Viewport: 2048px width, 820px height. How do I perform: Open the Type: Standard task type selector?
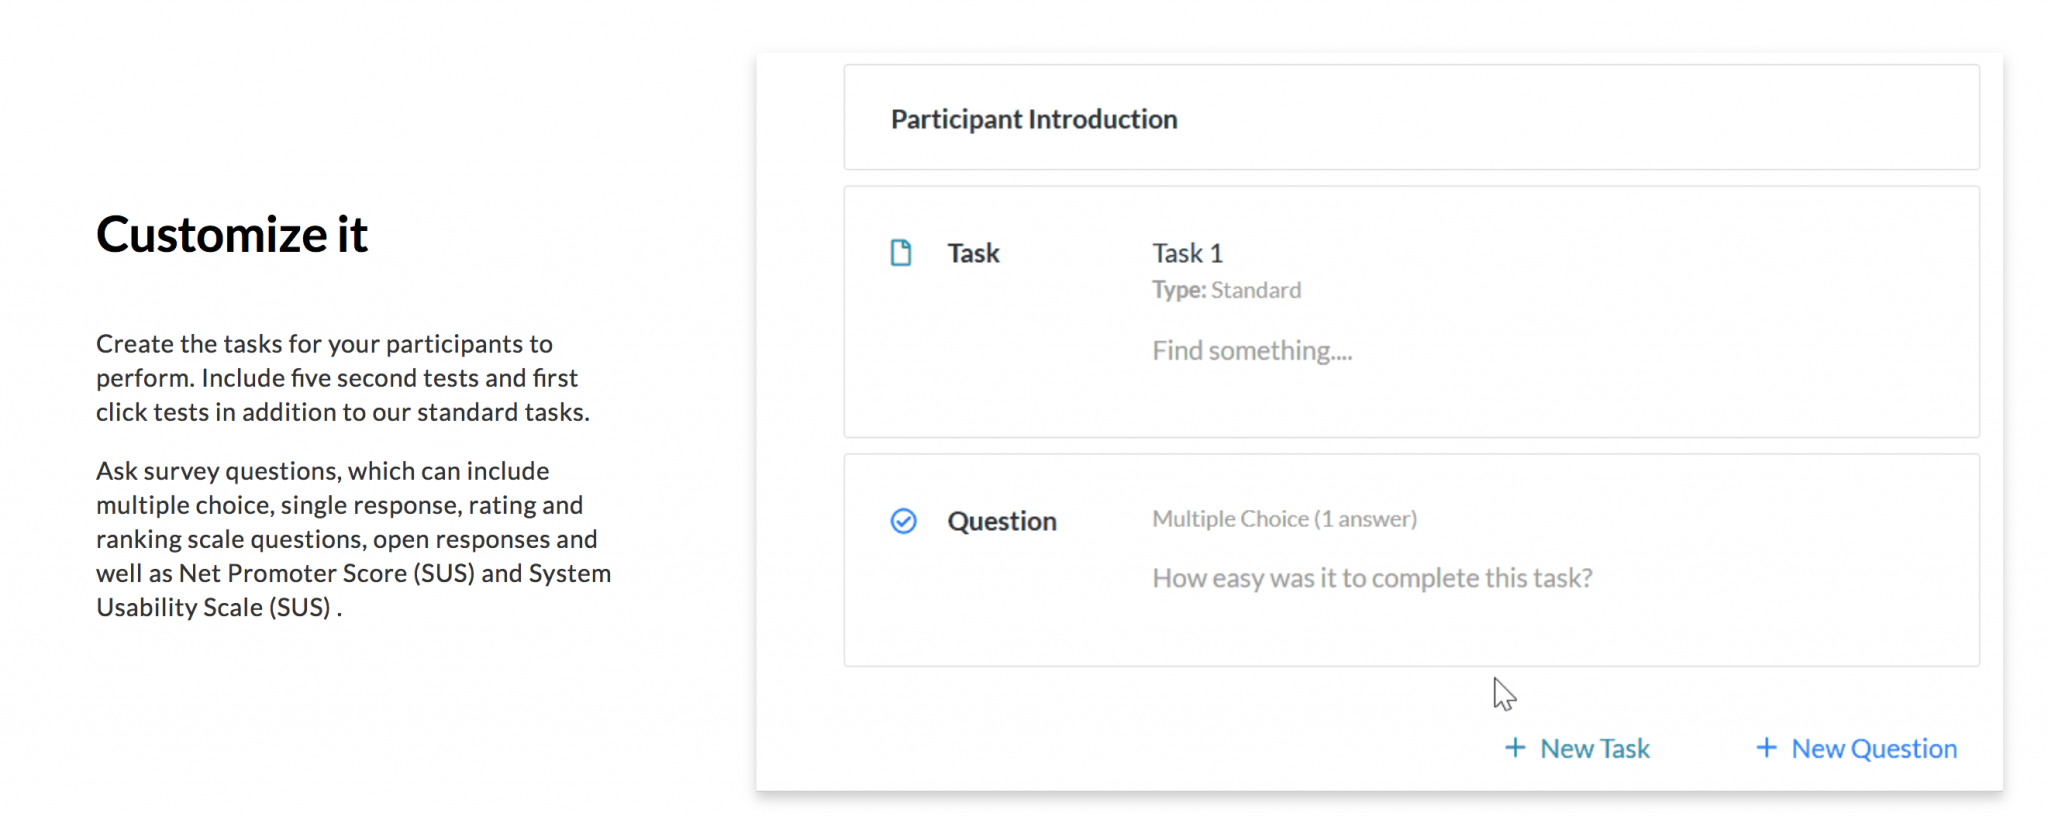tap(1226, 290)
